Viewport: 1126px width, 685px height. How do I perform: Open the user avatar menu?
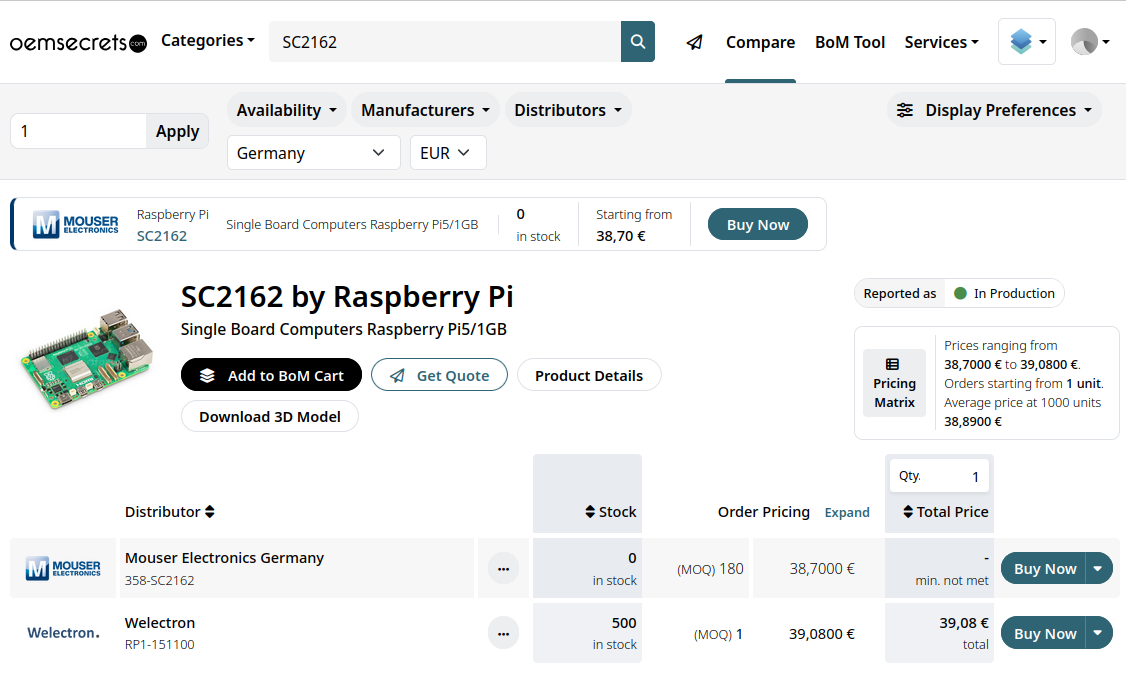1090,42
